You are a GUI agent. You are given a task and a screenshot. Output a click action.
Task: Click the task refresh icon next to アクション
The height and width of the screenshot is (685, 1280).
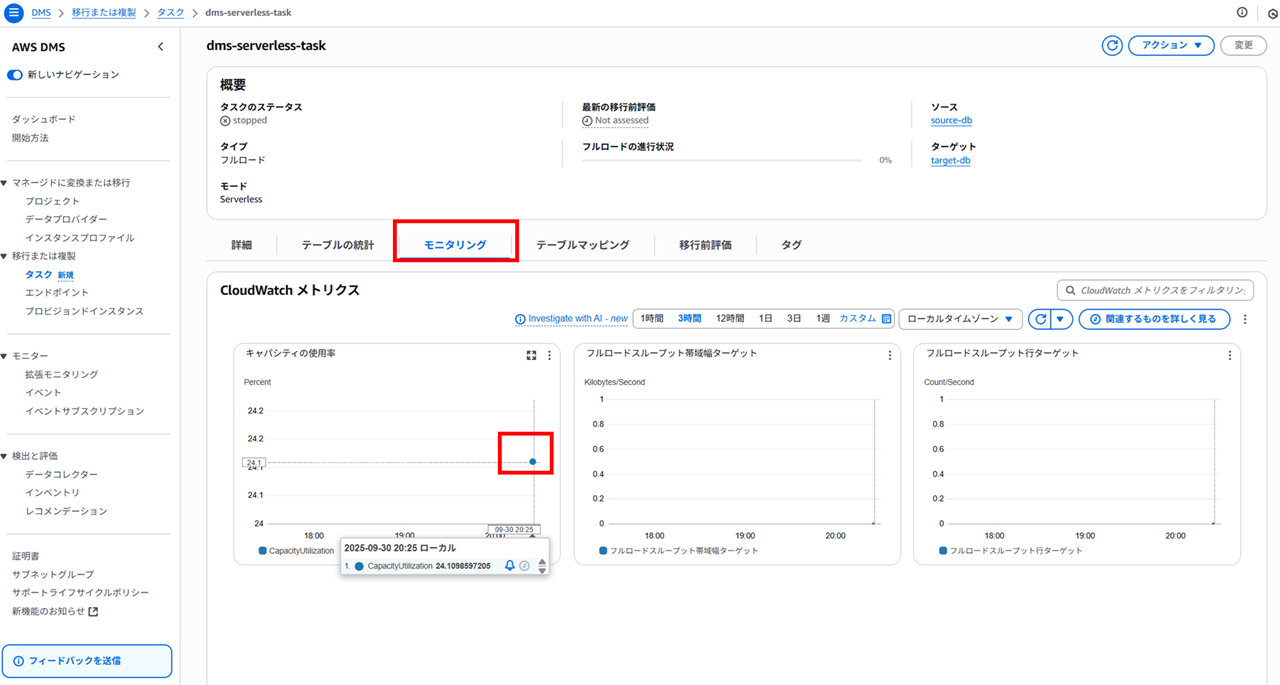click(1111, 45)
